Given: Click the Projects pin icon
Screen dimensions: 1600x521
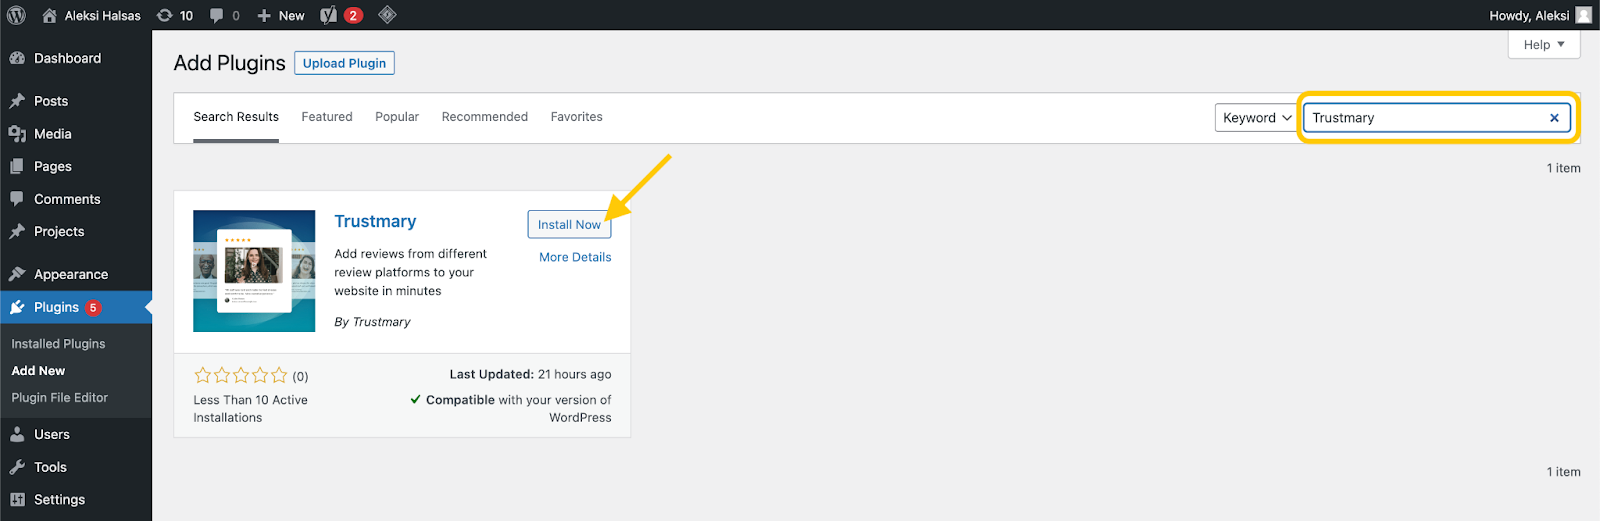Looking at the screenshot, I should [x=17, y=231].
